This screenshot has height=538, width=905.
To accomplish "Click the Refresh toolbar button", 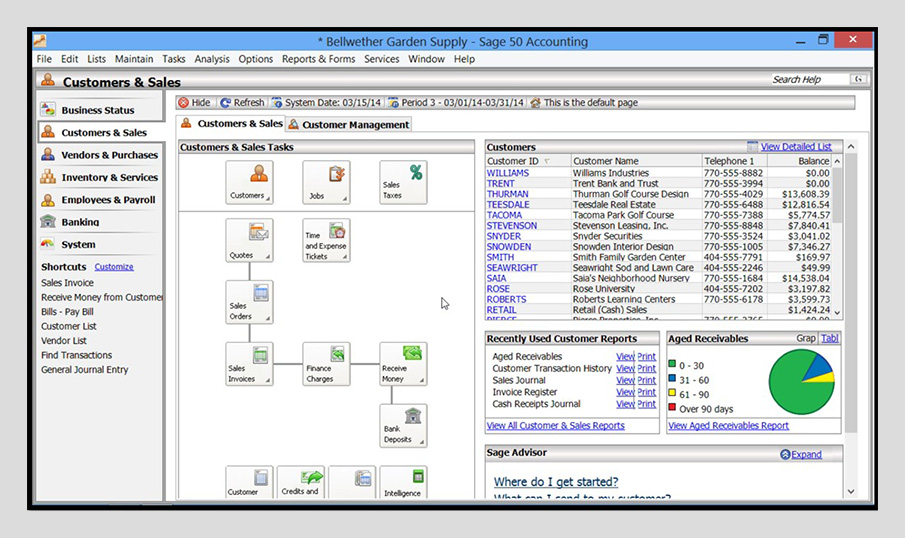I will tap(242, 103).
